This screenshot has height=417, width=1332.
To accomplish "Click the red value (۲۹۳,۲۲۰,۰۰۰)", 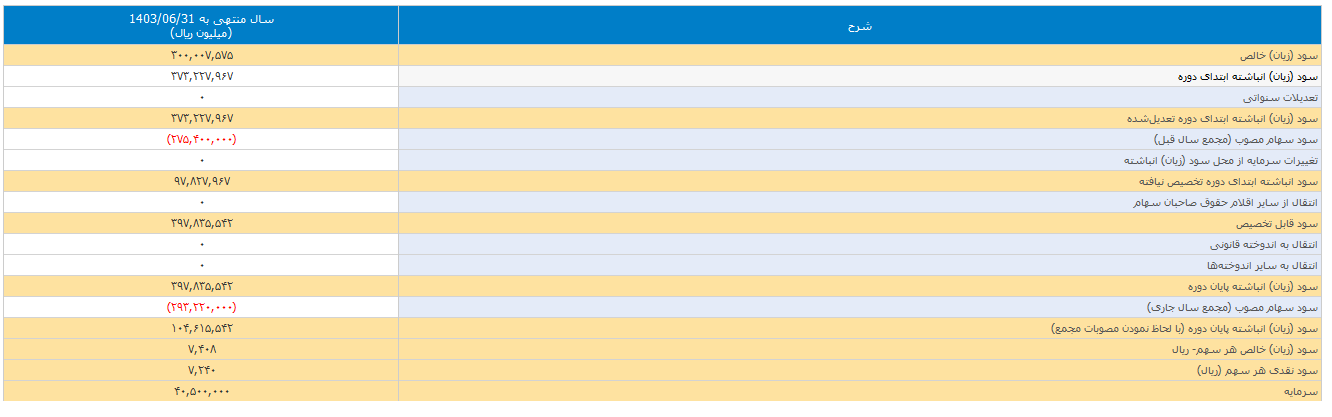I will 201,307.
